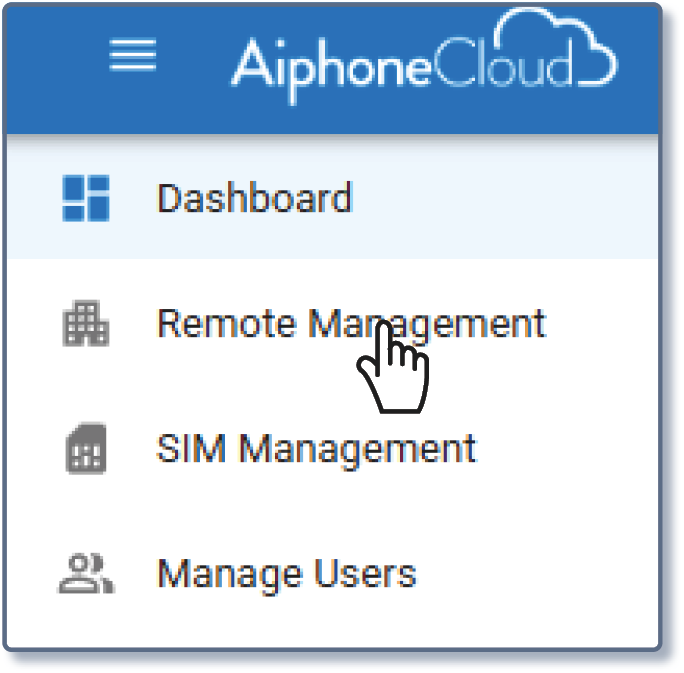Click the Remote Management building icon
The image size is (684, 673).
tap(85, 324)
